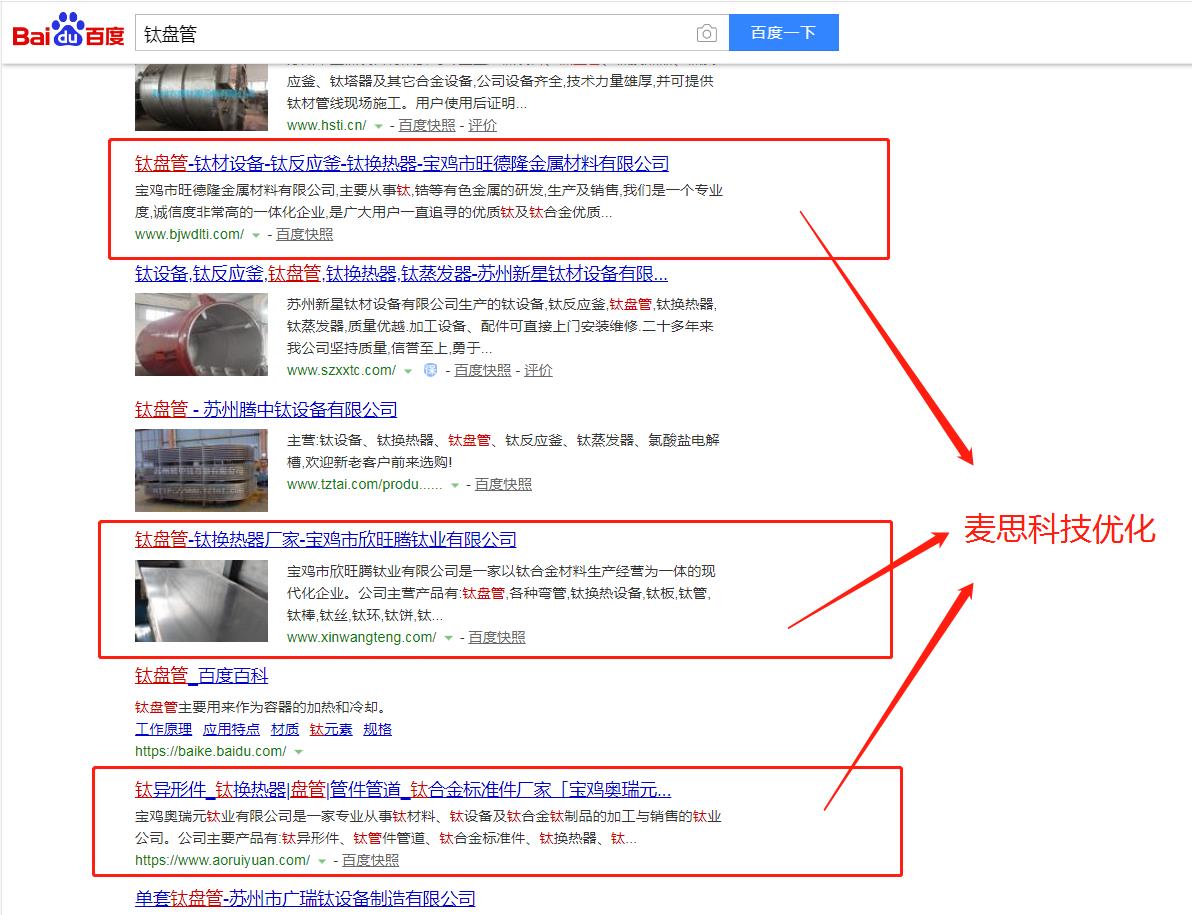Open the 宝鸡市旺德隆金属材料有限公司 result title
1192x915 pixels.
point(402,163)
